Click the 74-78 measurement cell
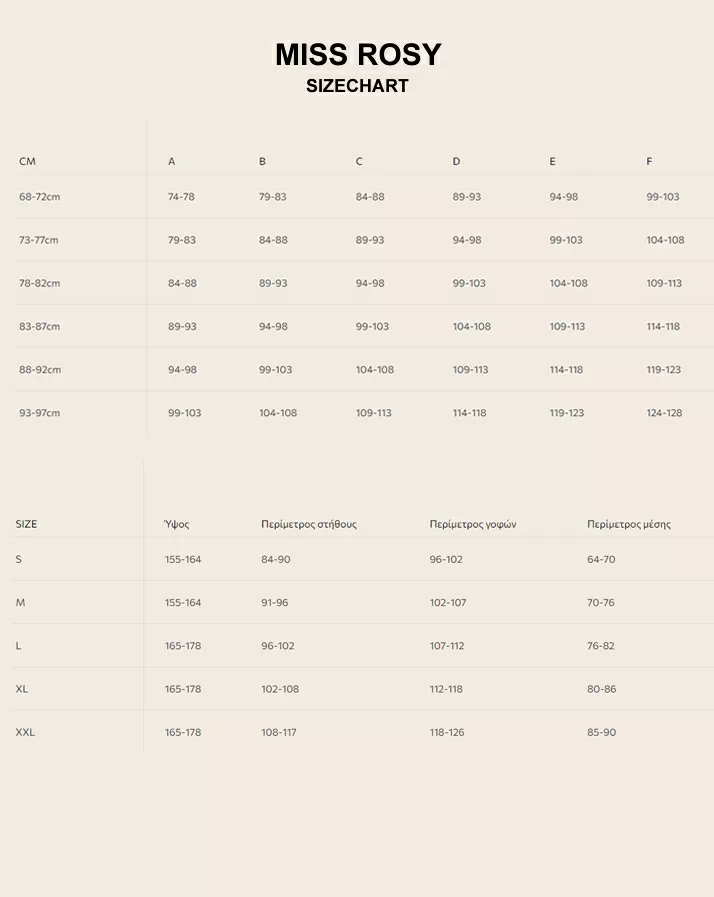714x897 pixels. (181, 197)
